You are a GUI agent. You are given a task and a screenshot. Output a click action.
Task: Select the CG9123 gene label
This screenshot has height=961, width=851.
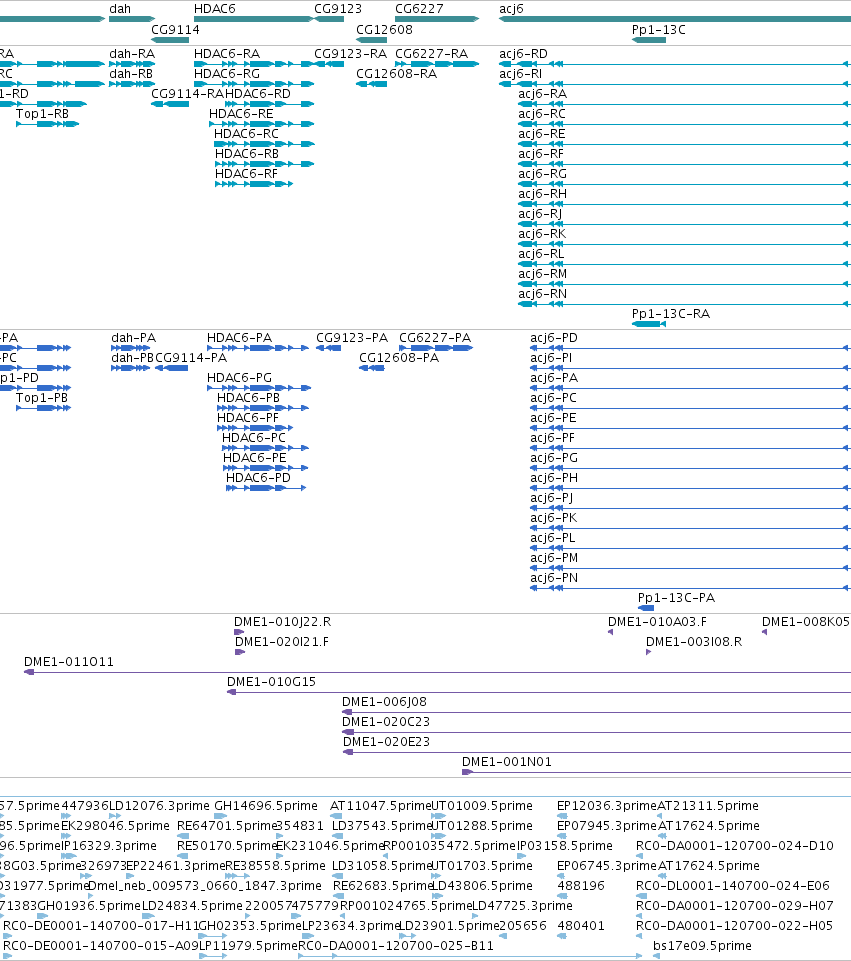tap(338, 9)
